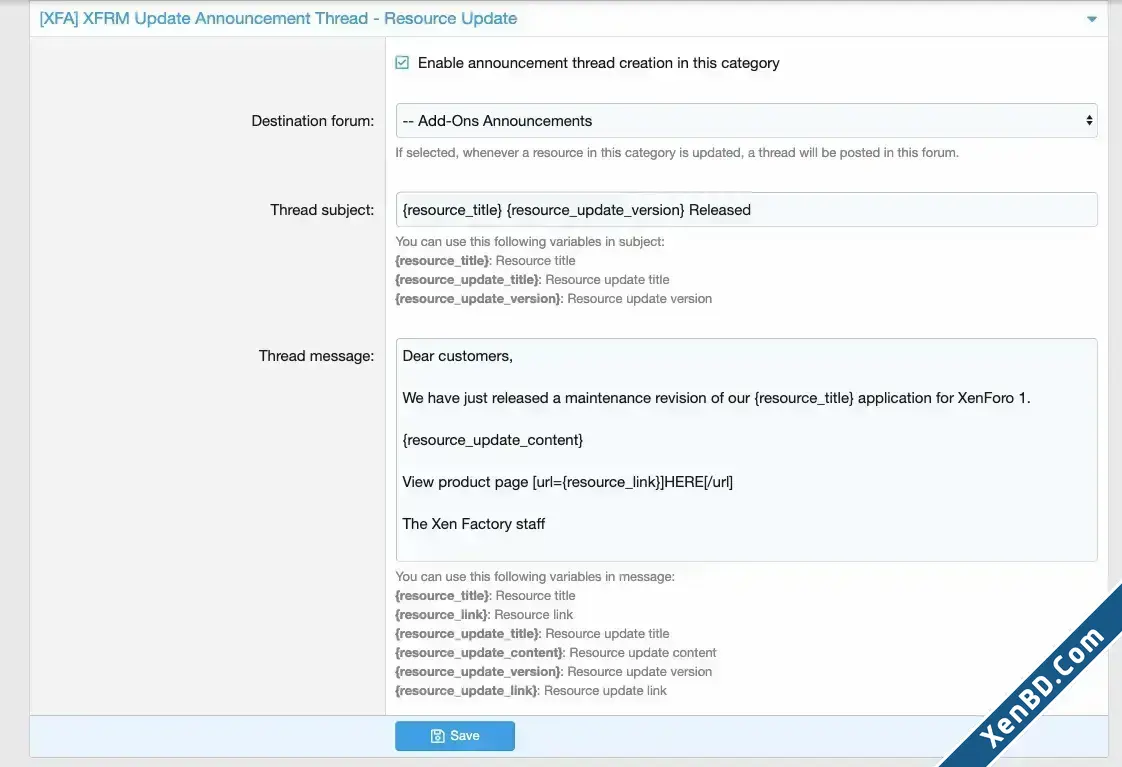Click 'You can use this following variables in message:'

(535, 577)
